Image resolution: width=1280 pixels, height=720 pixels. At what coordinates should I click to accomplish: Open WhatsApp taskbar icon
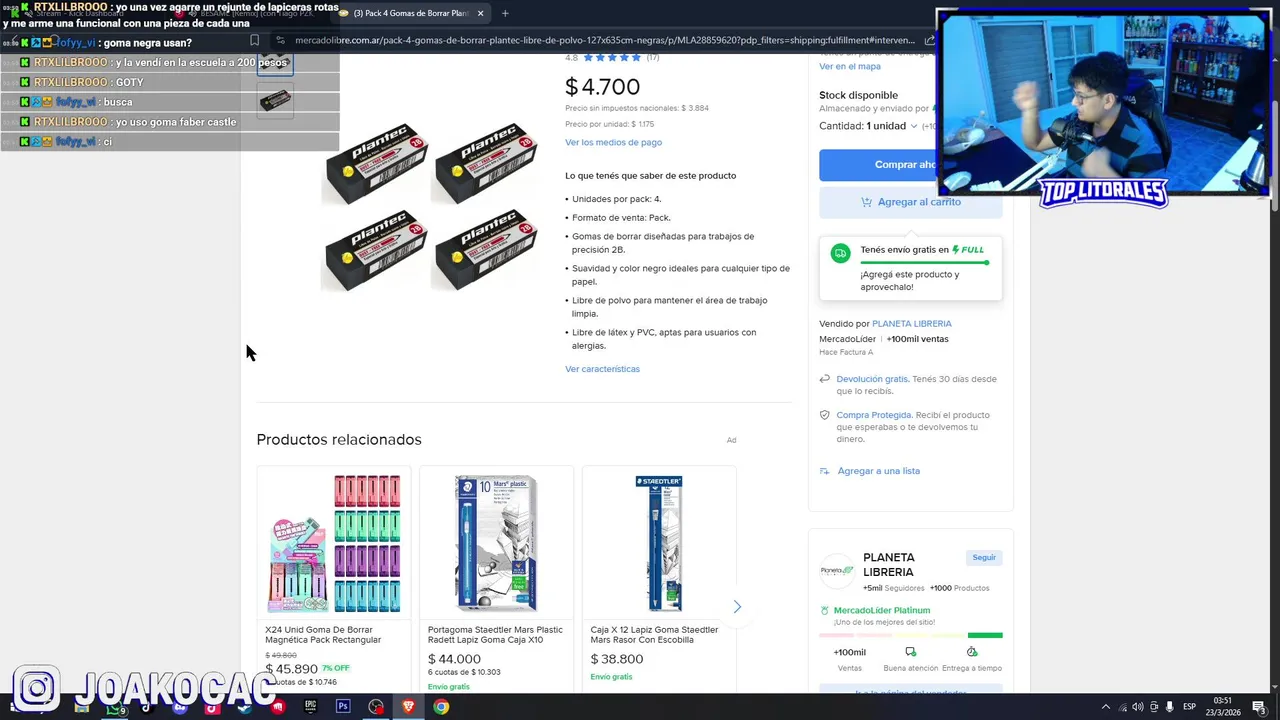tap(115, 708)
